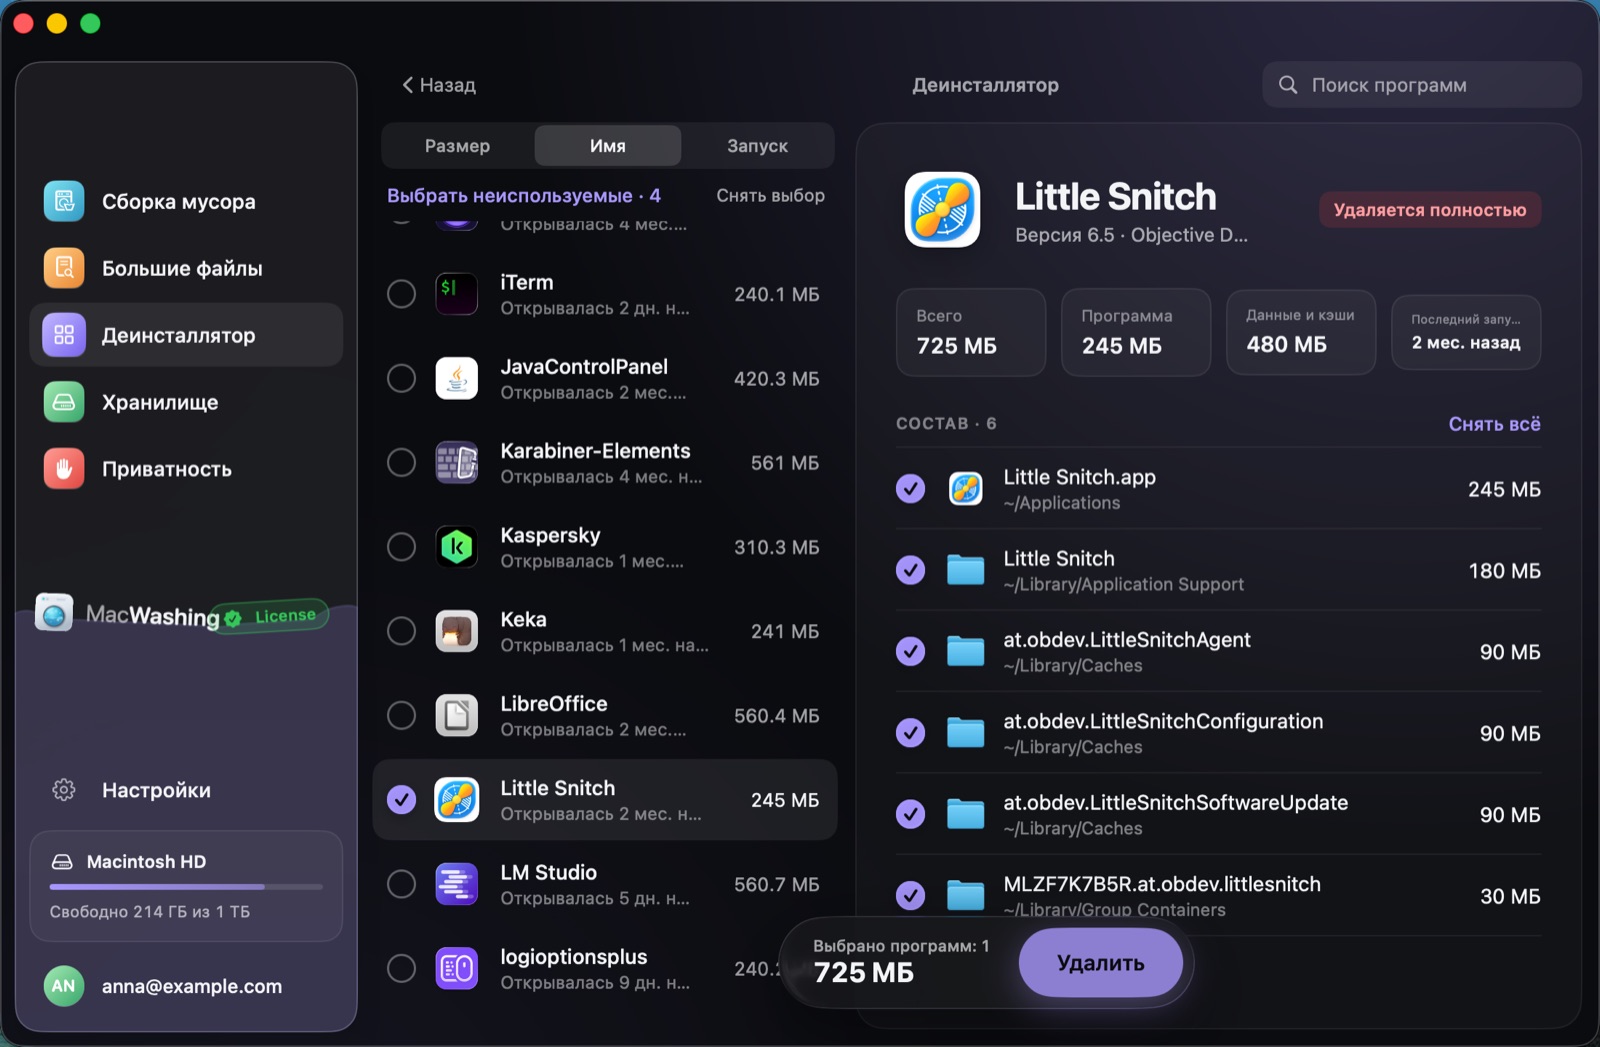Open the Приватность hand icon

64,469
